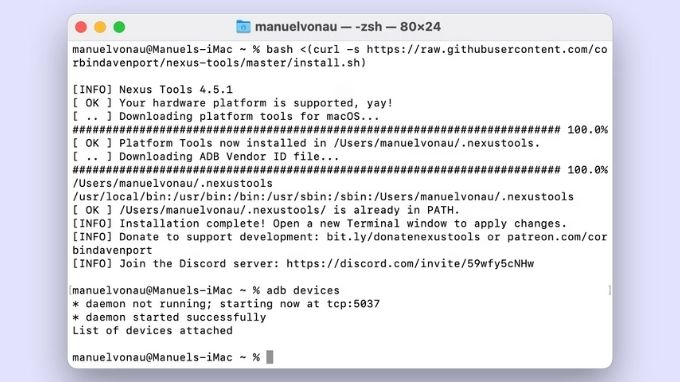Screen dimensions: 680x382
Task: Click the window title 'manuelvonau — -zsh — 80×24'
Action: (348, 27)
